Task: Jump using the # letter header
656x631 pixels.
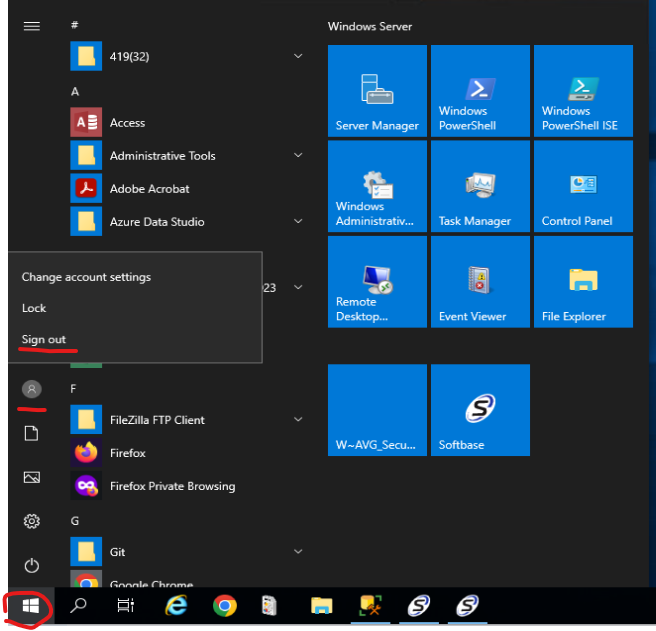Action: point(74,25)
